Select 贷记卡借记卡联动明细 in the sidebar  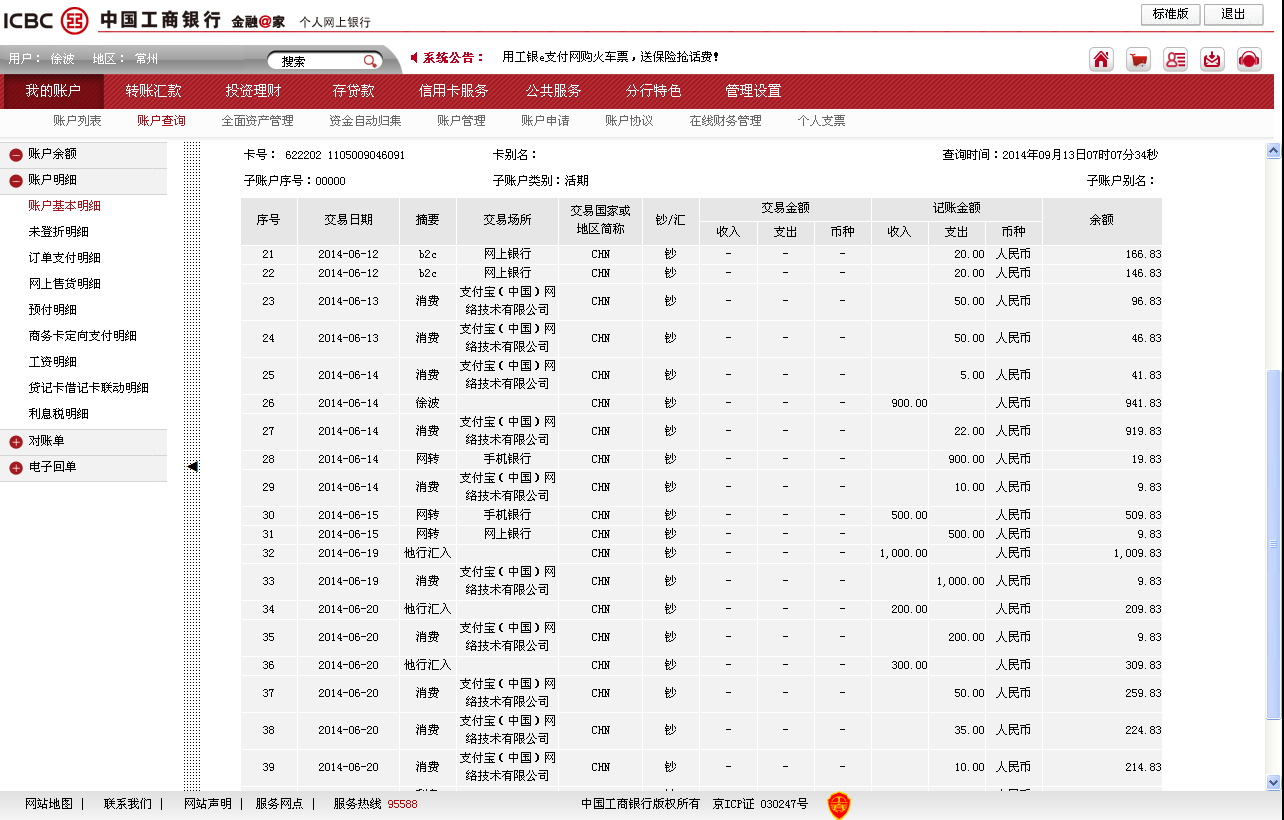click(x=88, y=388)
